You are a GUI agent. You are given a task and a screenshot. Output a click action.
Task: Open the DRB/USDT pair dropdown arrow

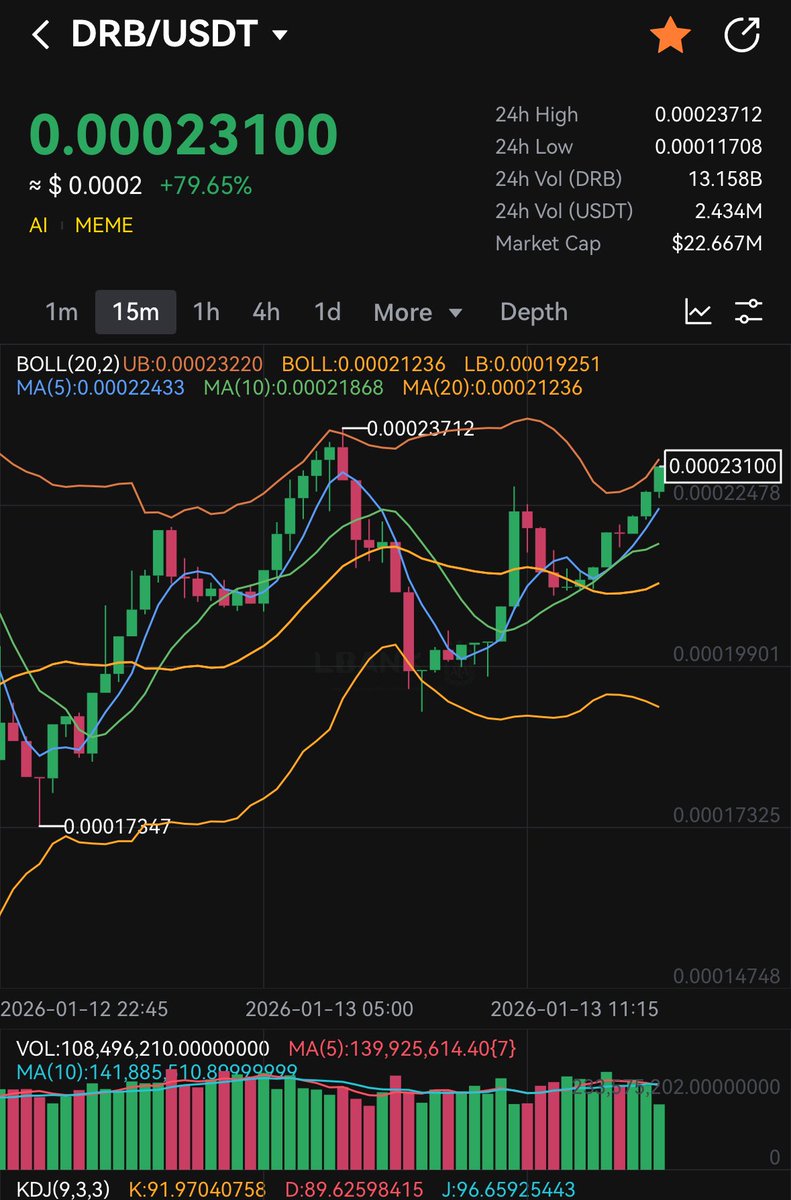tap(280, 36)
